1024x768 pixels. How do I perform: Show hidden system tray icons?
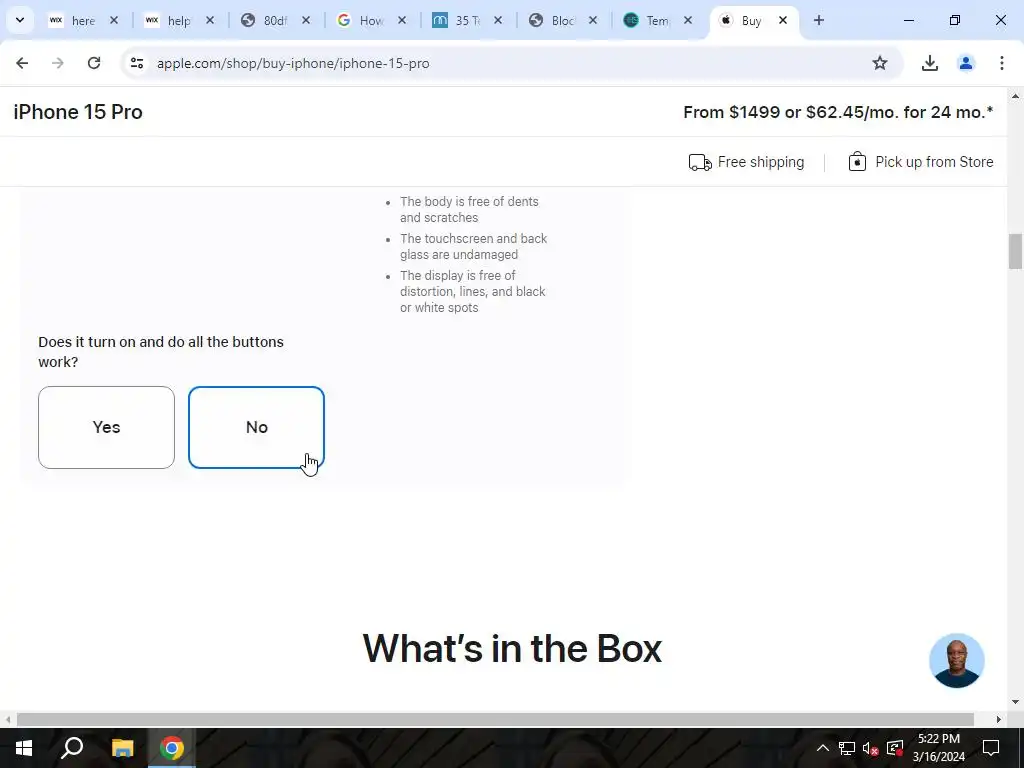[x=823, y=748]
